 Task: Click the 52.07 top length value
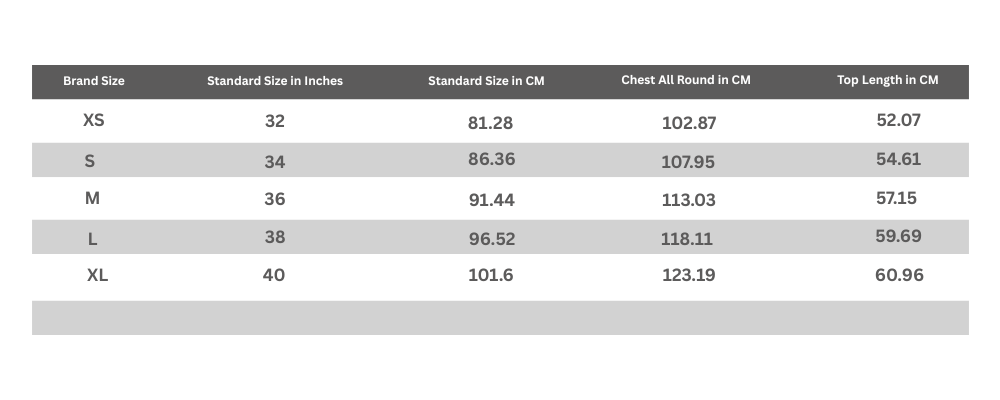[x=898, y=120]
